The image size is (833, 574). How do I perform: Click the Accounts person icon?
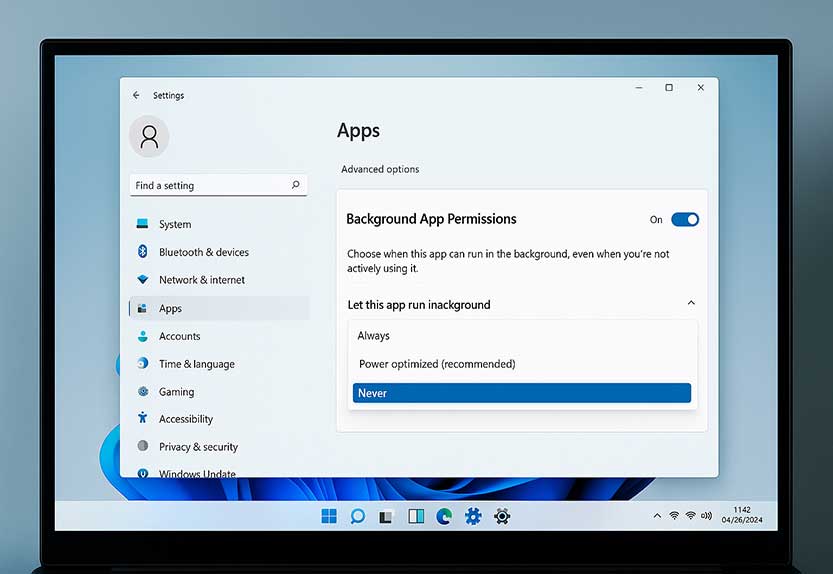[x=142, y=336]
